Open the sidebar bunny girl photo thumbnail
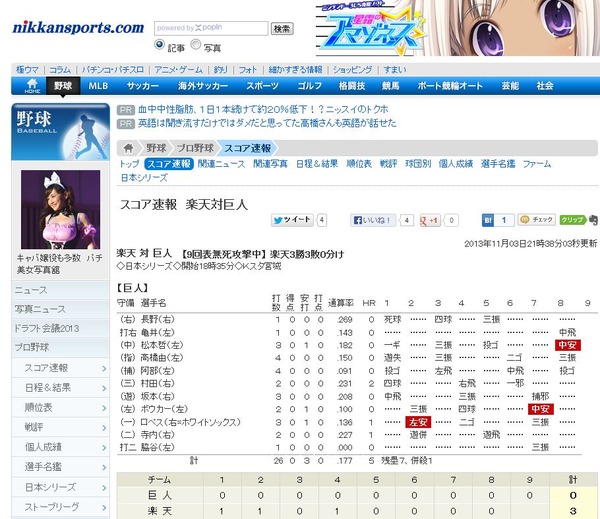The width and height of the screenshot is (600, 519). [x=60, y=210]
